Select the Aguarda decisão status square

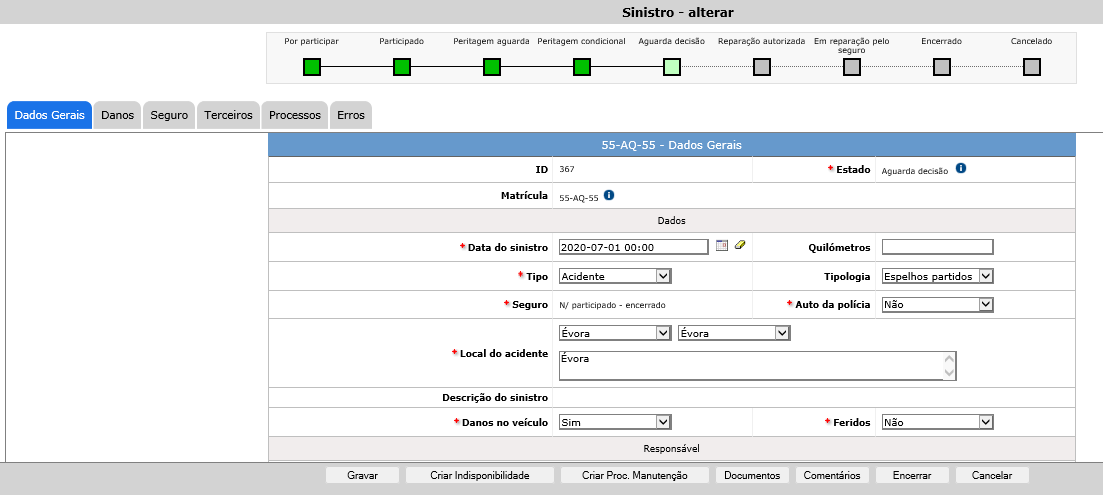[672, 67]
